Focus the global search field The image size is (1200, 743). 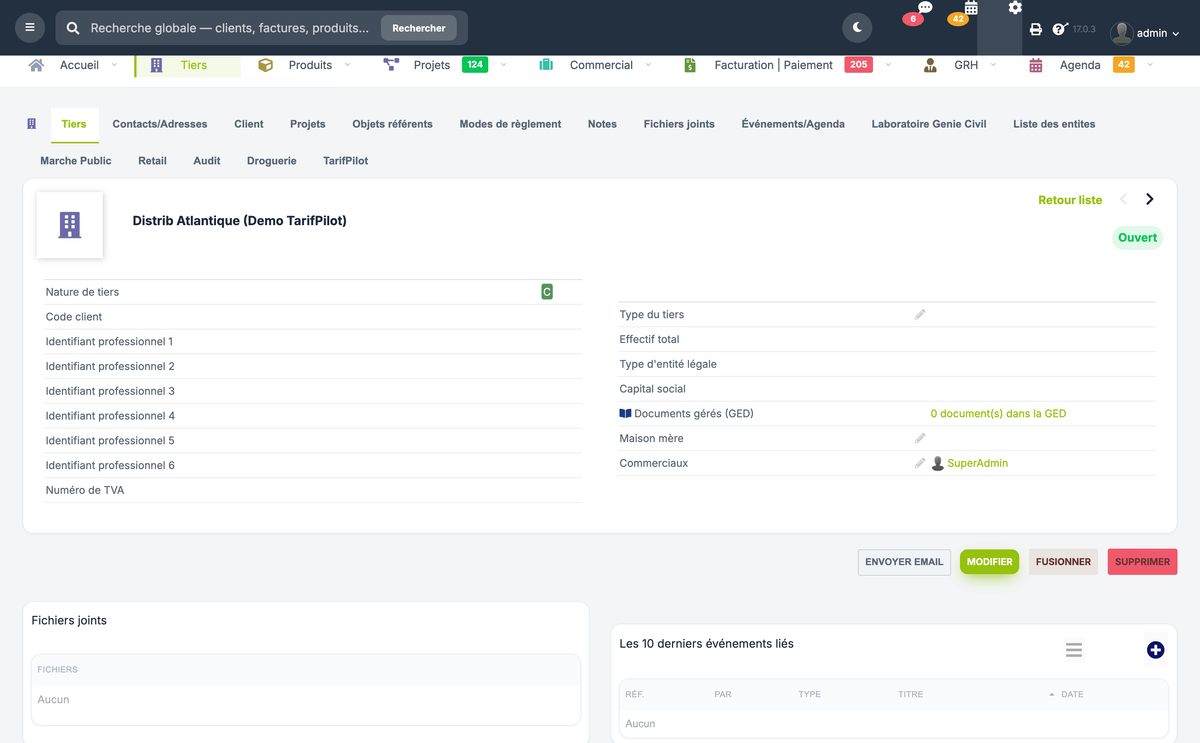pos(230,28)
